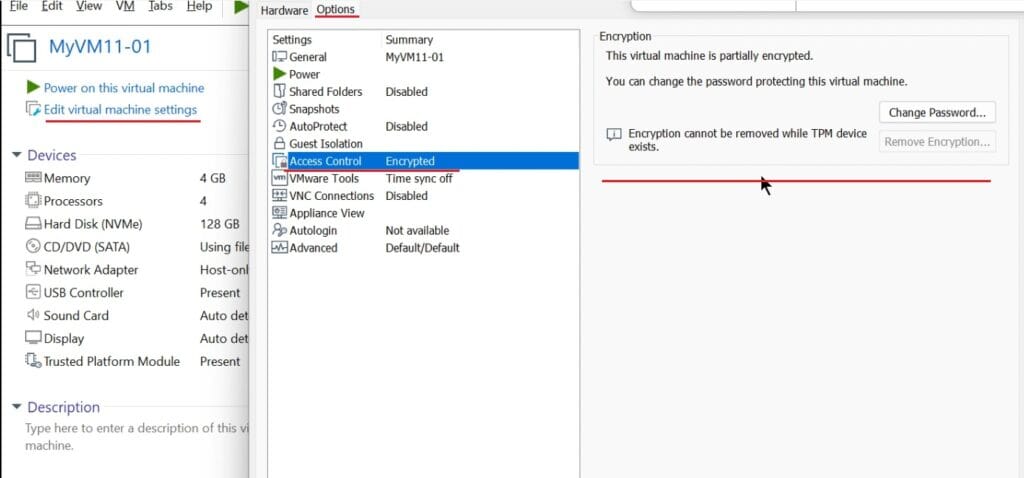Click the VNC Connections icon
The height and width of the screenshot is (478, 1024).
coord(280,195)
